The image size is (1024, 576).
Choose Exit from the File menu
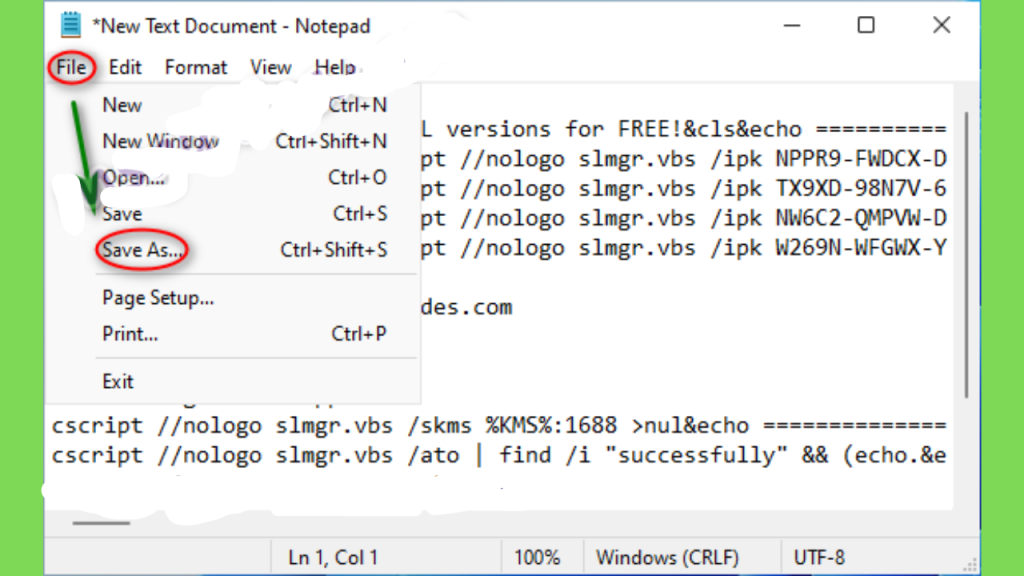(244, 381)
